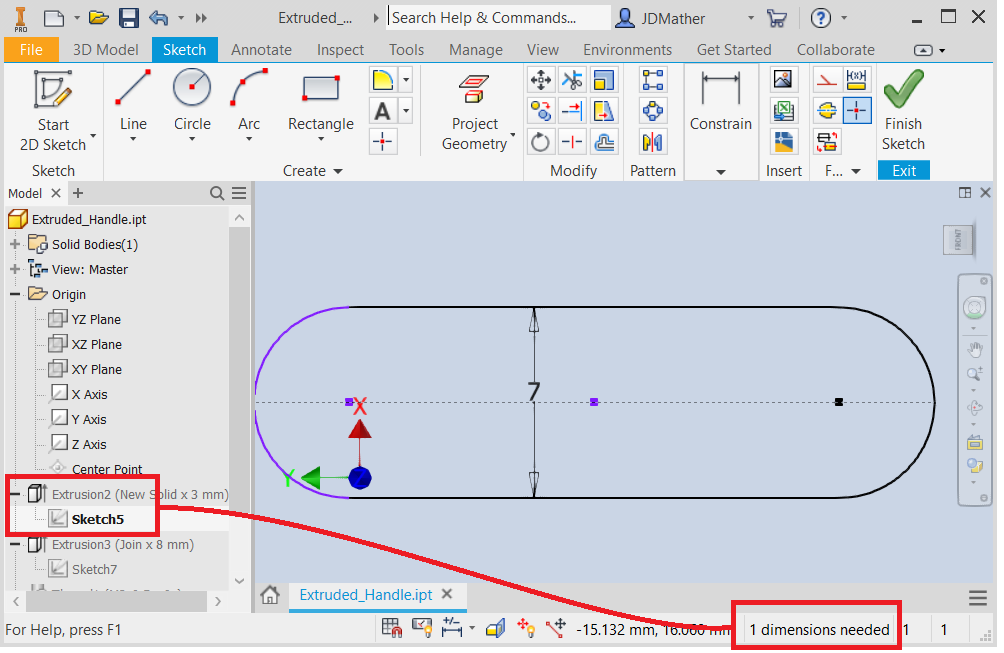
Task: Select the Mirror pattern tool
Action: (x=652, y=141)
